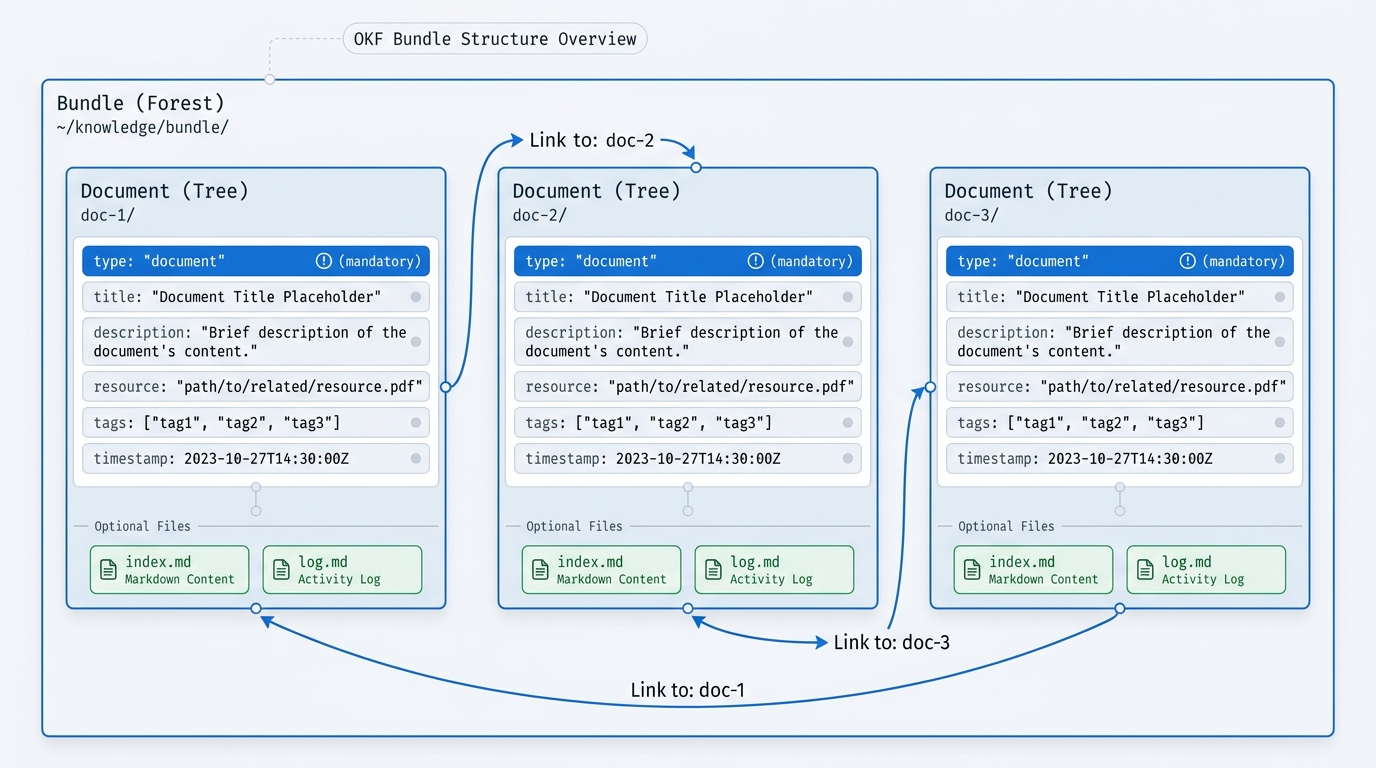Click the gray dot on doc-2 timestamp row
The height and width of the screenshot is (768, 1376).
[847, 459]
